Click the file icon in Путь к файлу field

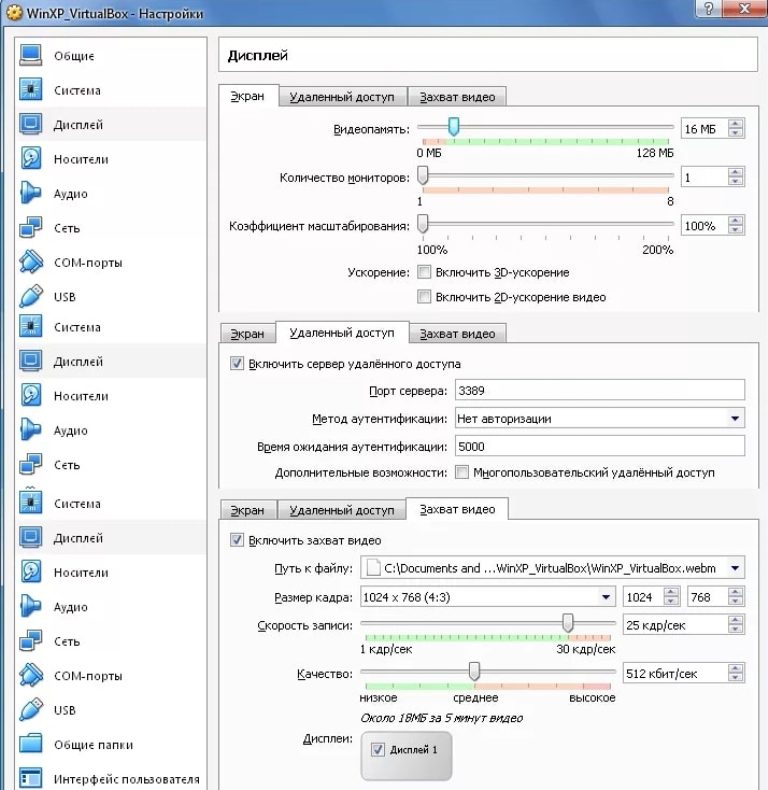tap(373, 568)
